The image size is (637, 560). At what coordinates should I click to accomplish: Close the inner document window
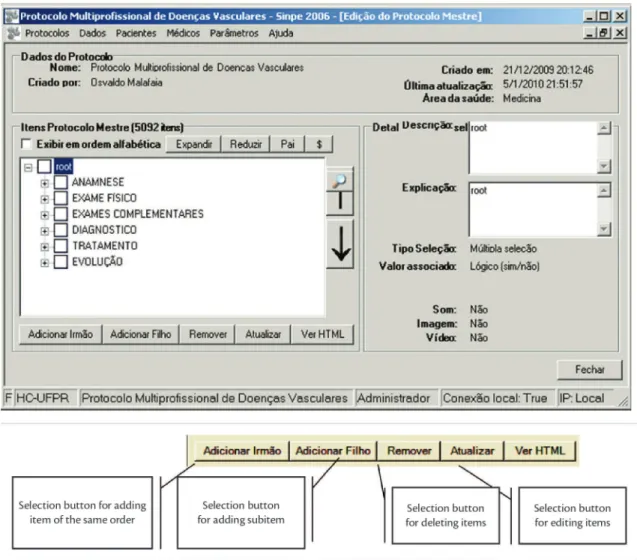coord(620,33)
